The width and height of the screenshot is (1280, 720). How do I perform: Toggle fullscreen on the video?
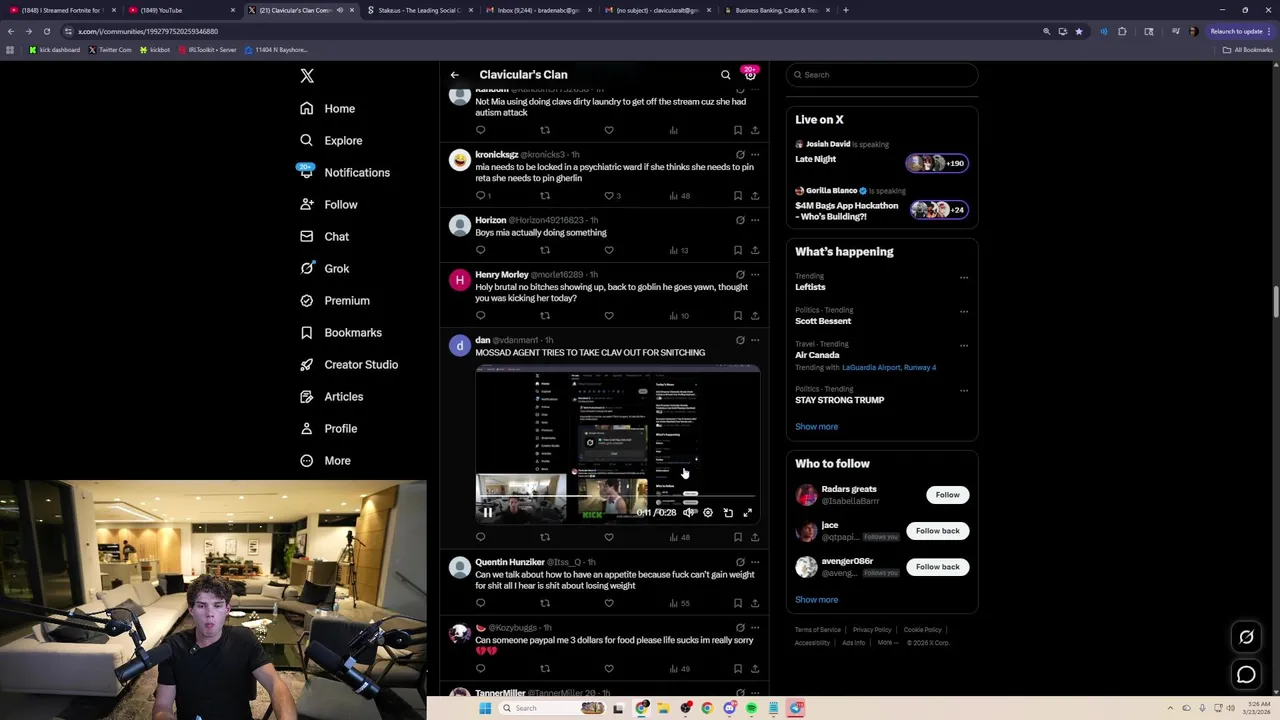(x=748, y=512)
